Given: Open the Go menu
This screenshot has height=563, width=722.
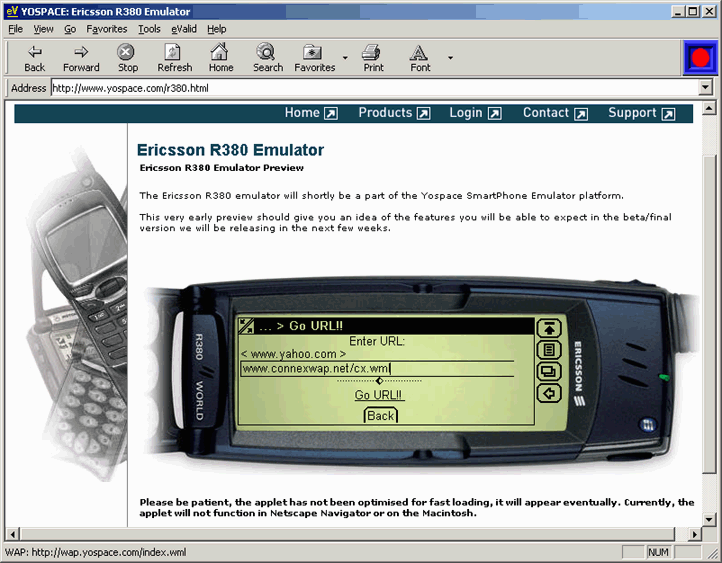Looking at the screenshot, I should pyautogui.click(x=70, y=29).
